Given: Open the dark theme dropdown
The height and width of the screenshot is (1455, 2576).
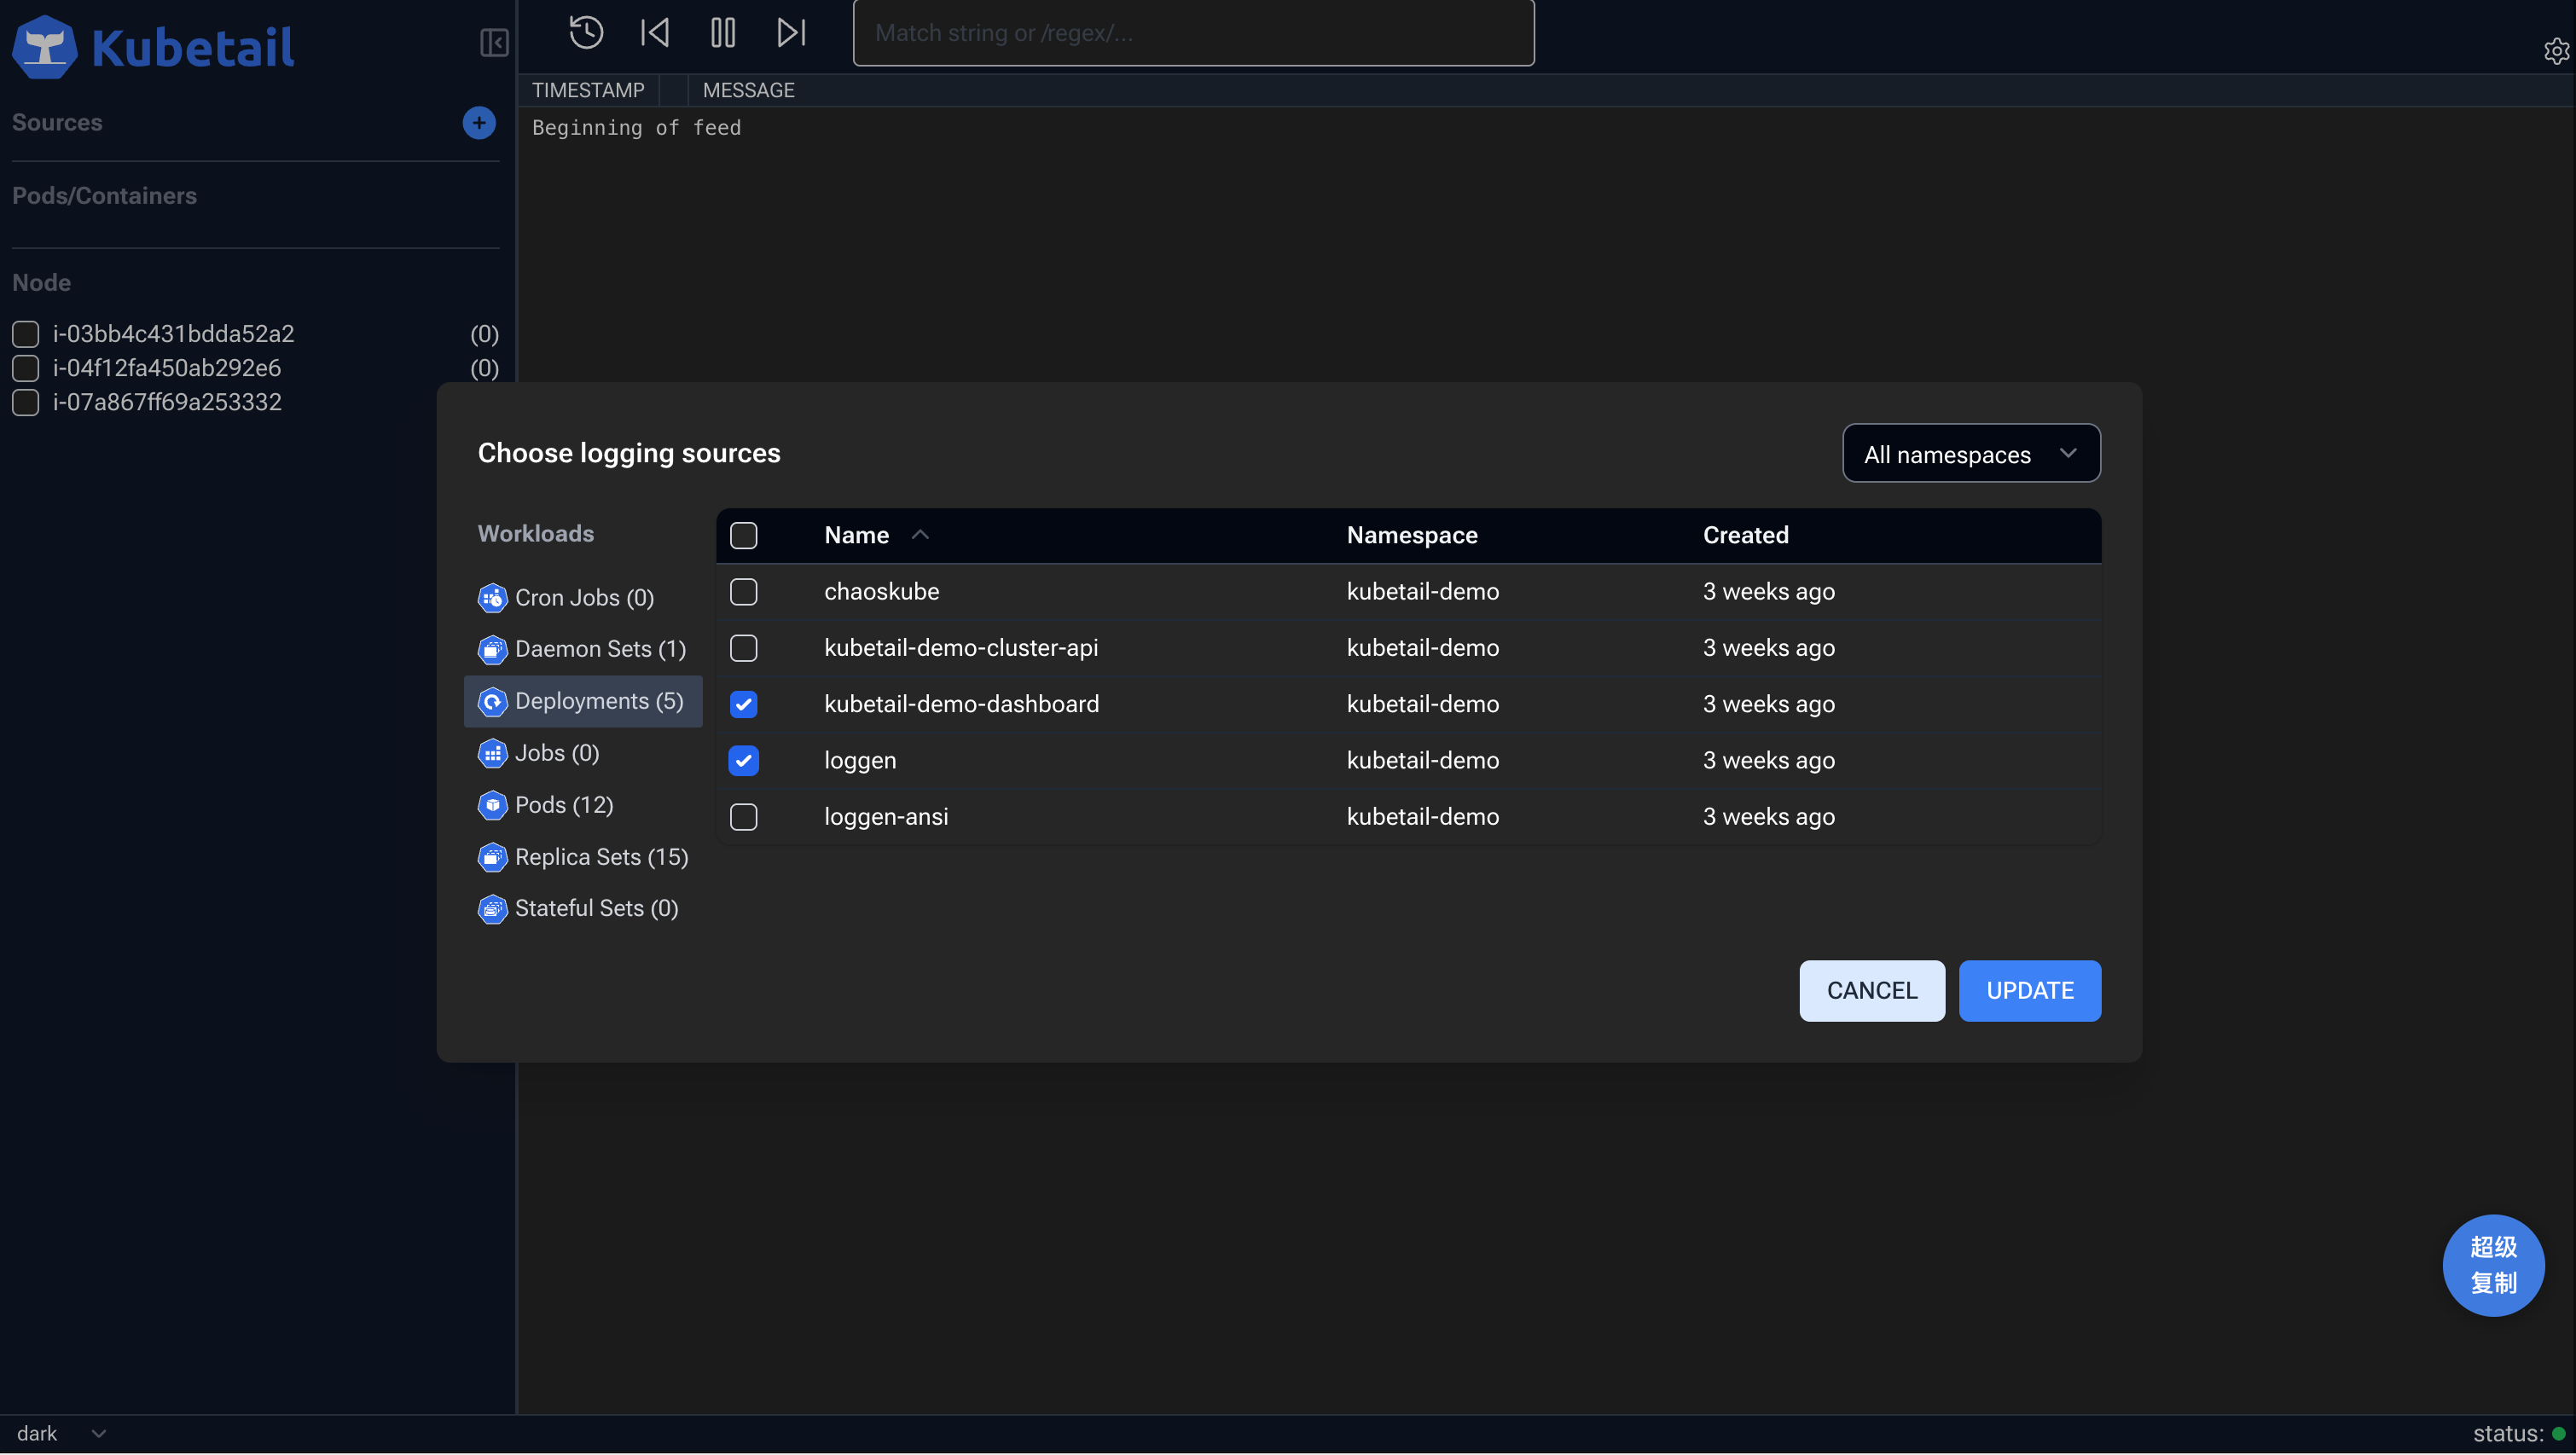Looking at the screenshot, I should point(62,1434).
